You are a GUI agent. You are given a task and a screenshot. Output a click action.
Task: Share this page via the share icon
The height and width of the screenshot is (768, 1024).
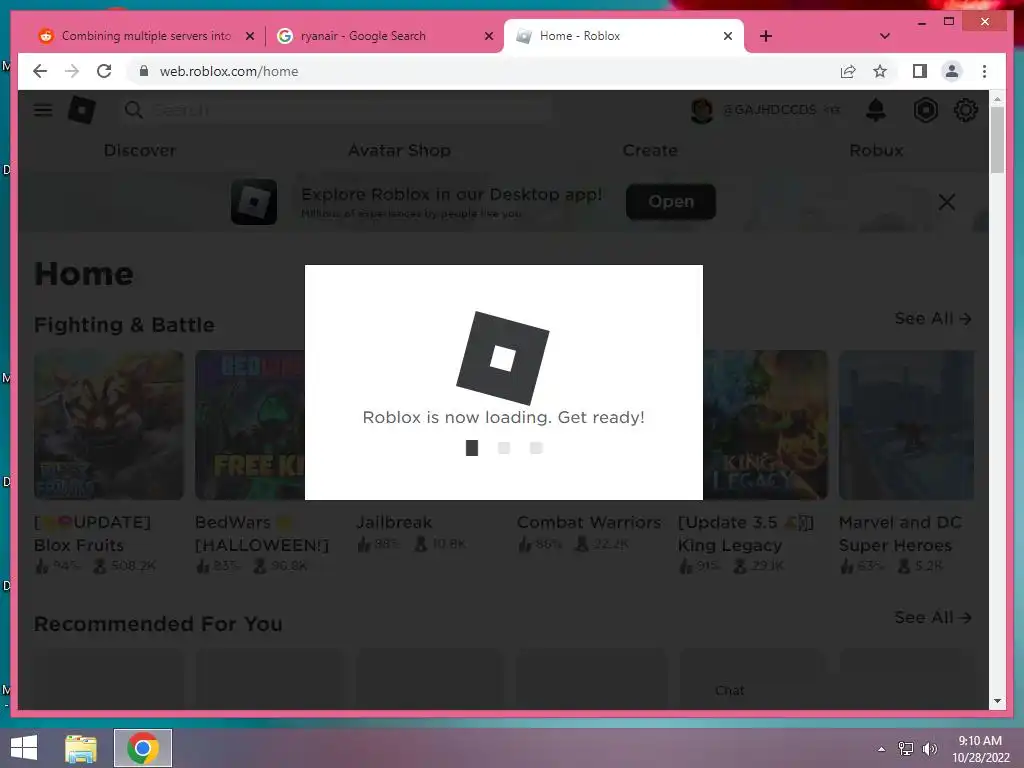848,71
